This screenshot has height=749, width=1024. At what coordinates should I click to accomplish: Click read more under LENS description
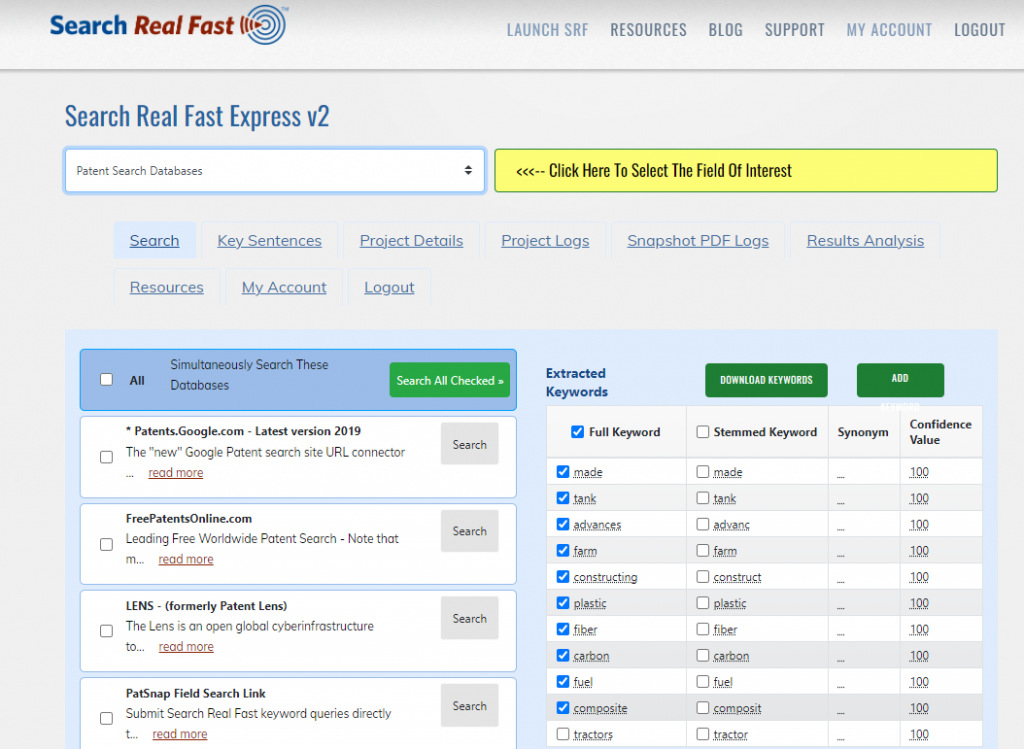tap(186, 646)
